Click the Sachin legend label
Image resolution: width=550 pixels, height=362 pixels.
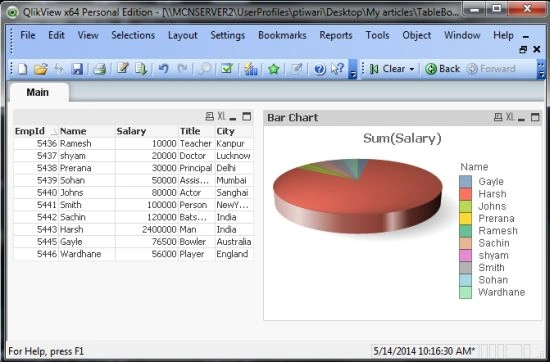[x=494, y=243]
